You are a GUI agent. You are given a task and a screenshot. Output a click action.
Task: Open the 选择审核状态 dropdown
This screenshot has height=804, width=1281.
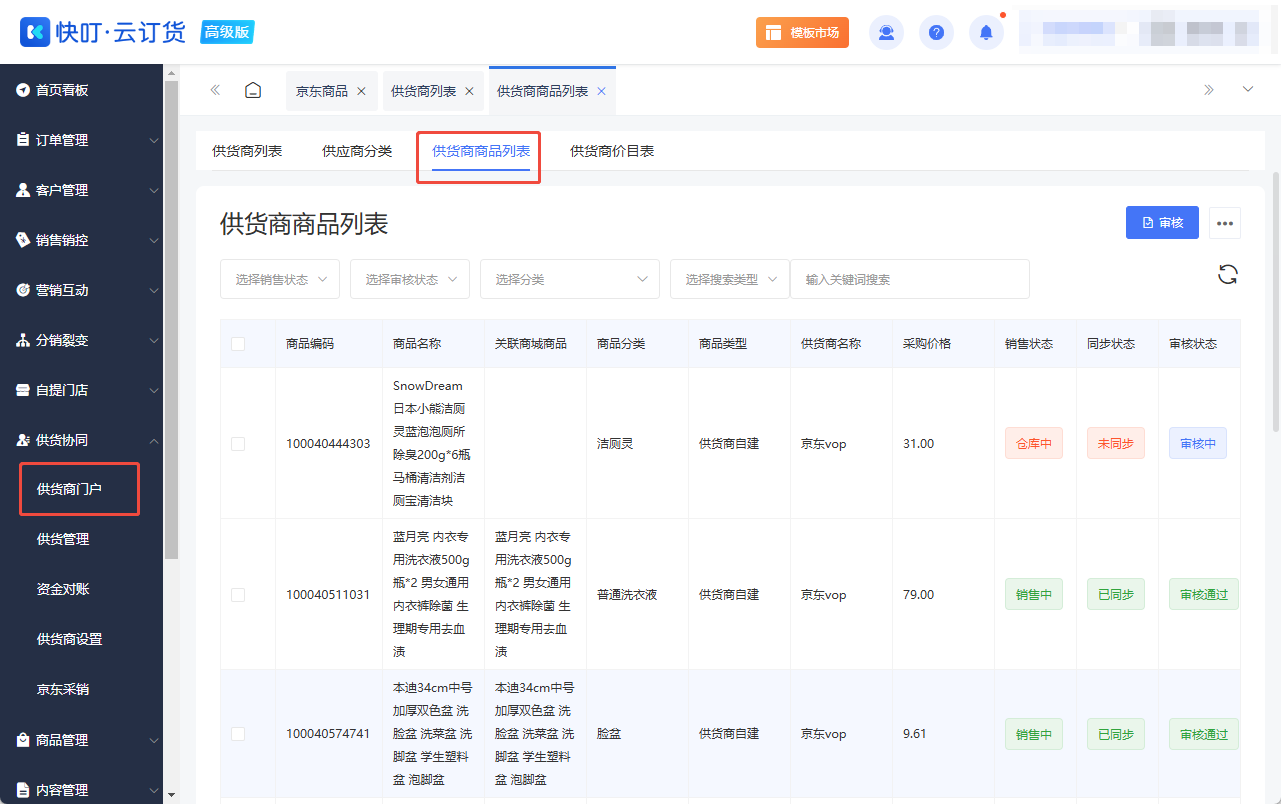pyautogui.click(x=410, y=279)
